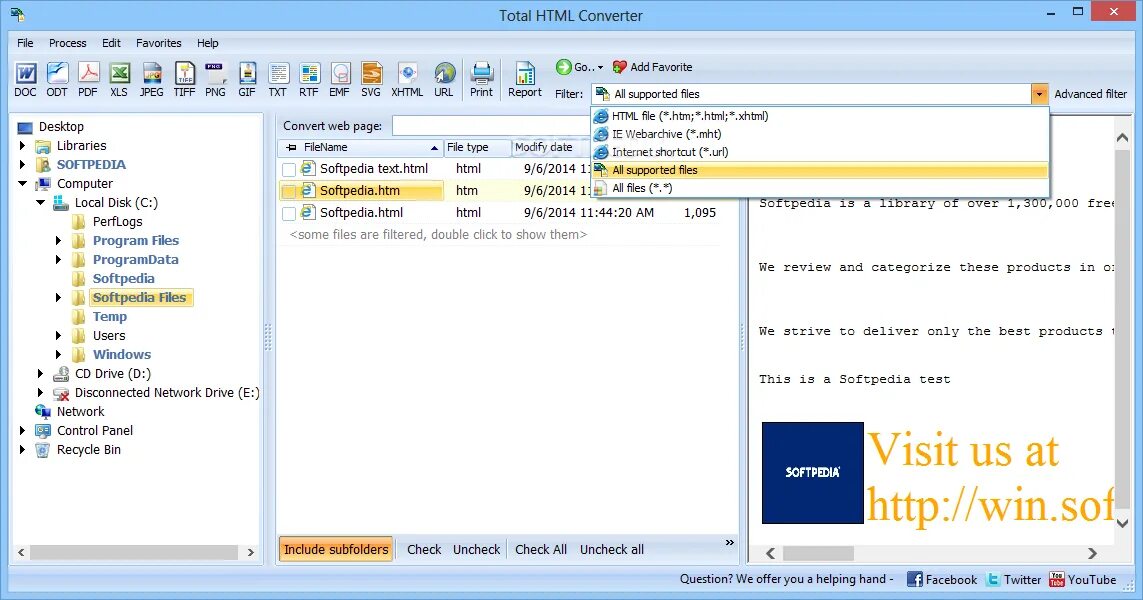Viewport: 1143px width, 600px height.
Task: Click filtered files notice text
Action: coord(438,235)
